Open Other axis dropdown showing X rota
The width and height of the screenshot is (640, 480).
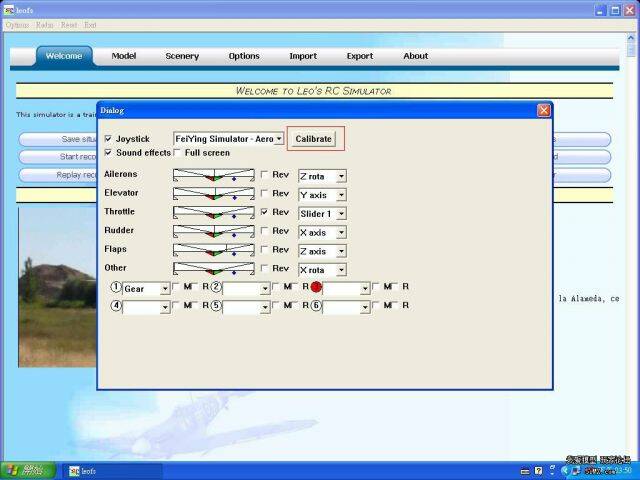point(322,270)
